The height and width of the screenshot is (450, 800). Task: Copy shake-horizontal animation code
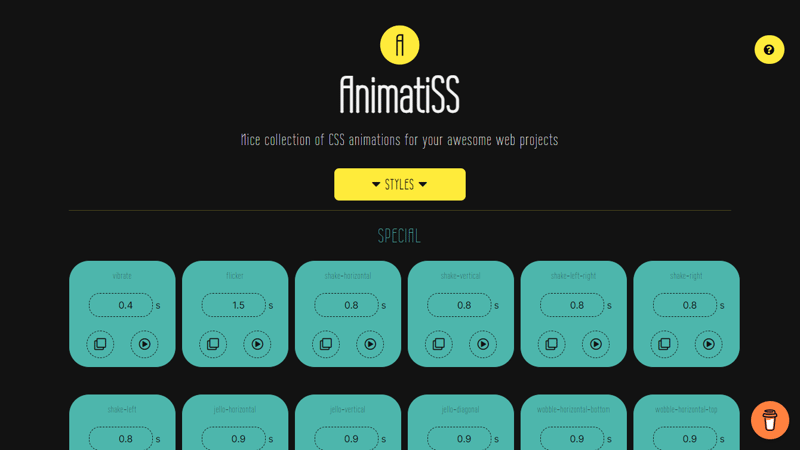(x=326, y=344)
